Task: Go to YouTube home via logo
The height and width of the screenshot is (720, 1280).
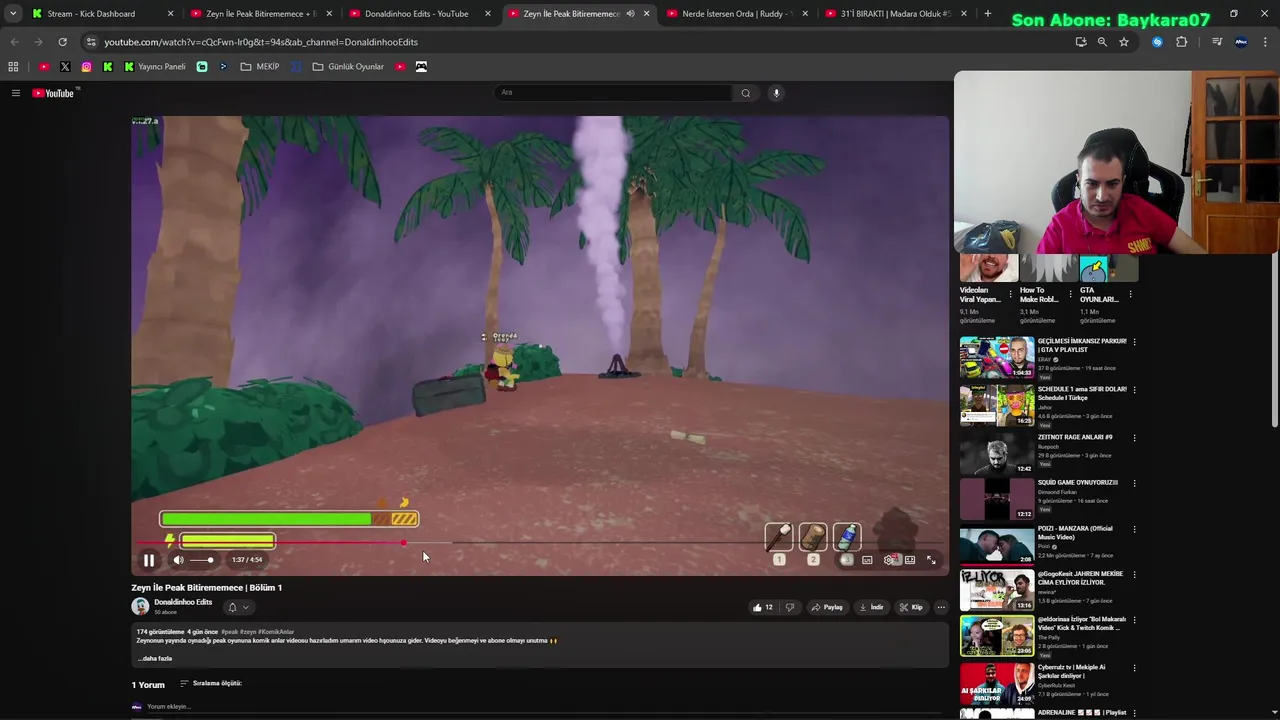Action: (53, 93)
